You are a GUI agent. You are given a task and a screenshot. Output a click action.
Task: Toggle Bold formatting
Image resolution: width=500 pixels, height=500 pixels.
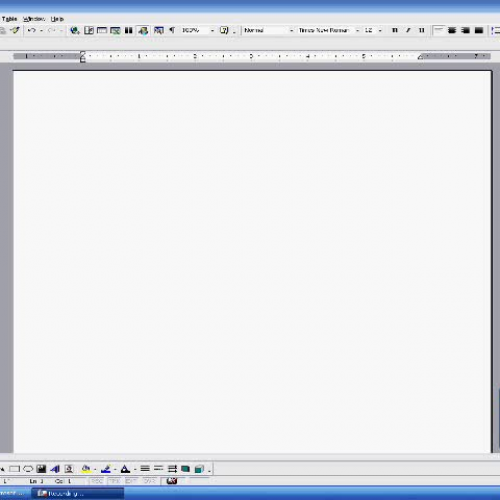(395, 30)
